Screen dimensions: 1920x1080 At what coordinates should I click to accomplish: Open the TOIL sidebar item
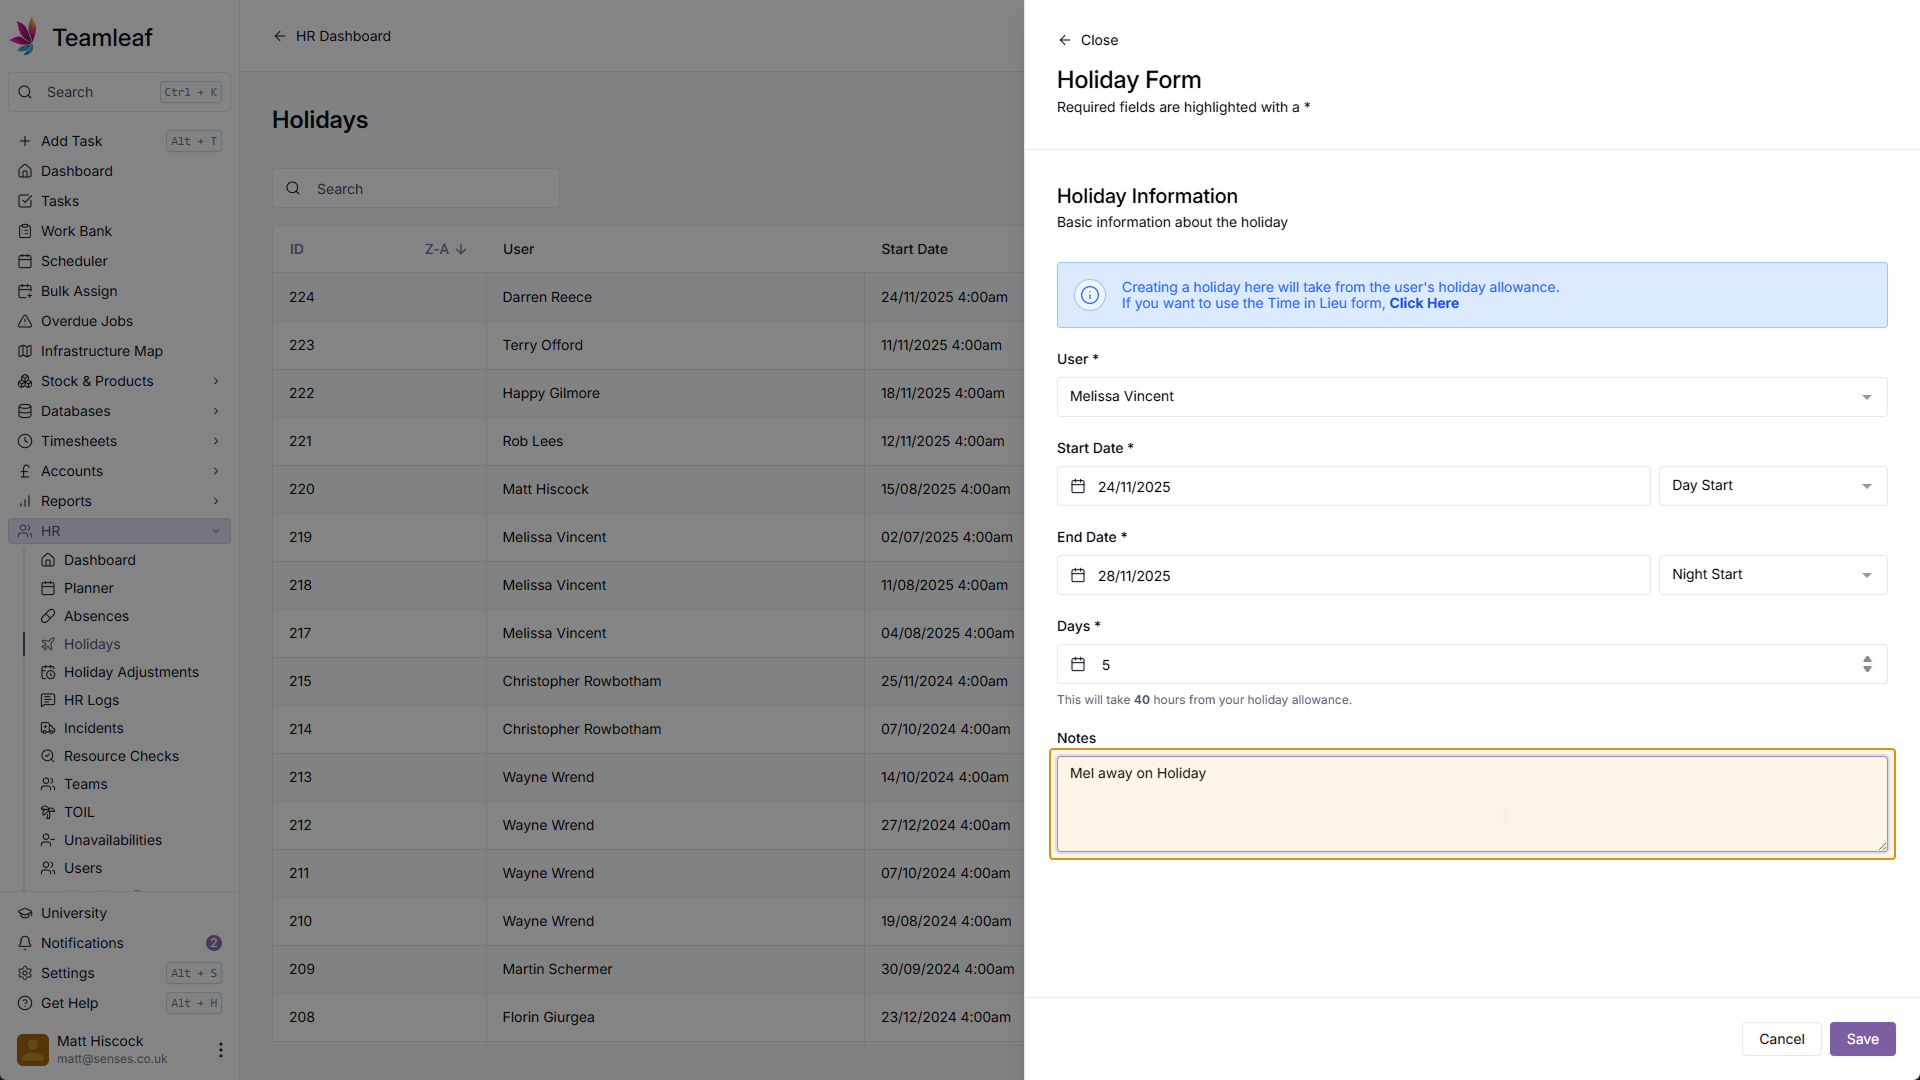point(79,812)
